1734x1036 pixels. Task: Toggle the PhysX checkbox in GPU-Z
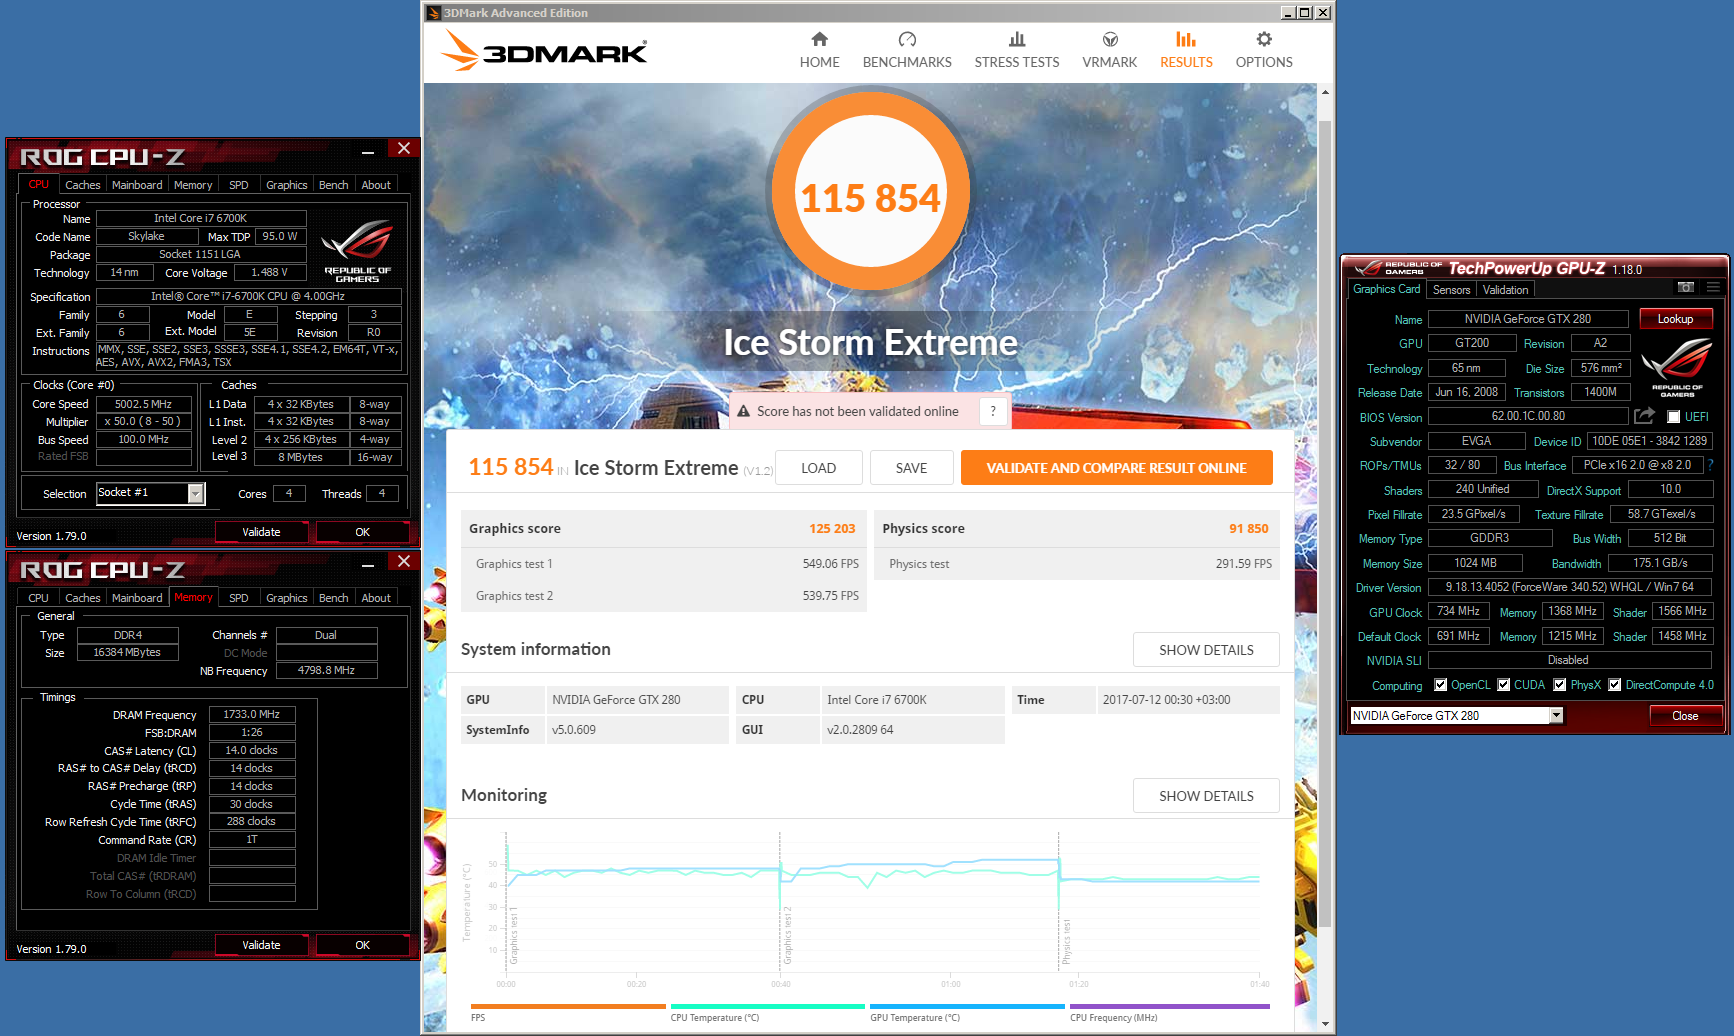pos(1560,685)
